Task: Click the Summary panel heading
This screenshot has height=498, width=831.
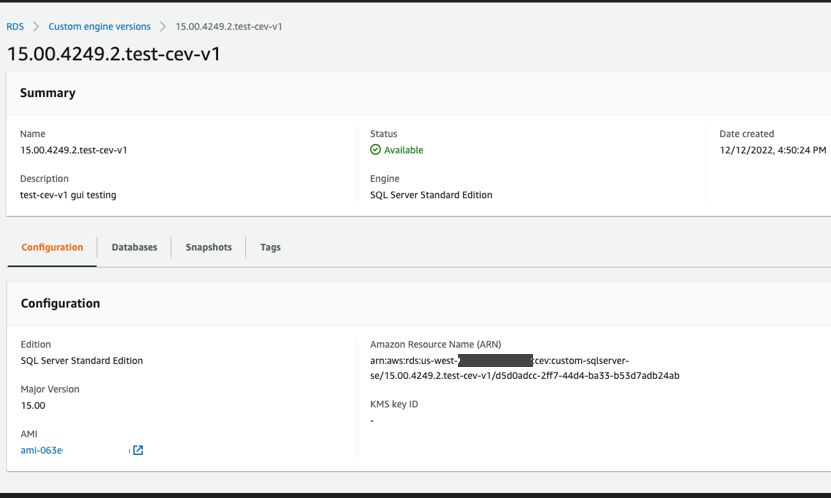Action: point(48,93)
